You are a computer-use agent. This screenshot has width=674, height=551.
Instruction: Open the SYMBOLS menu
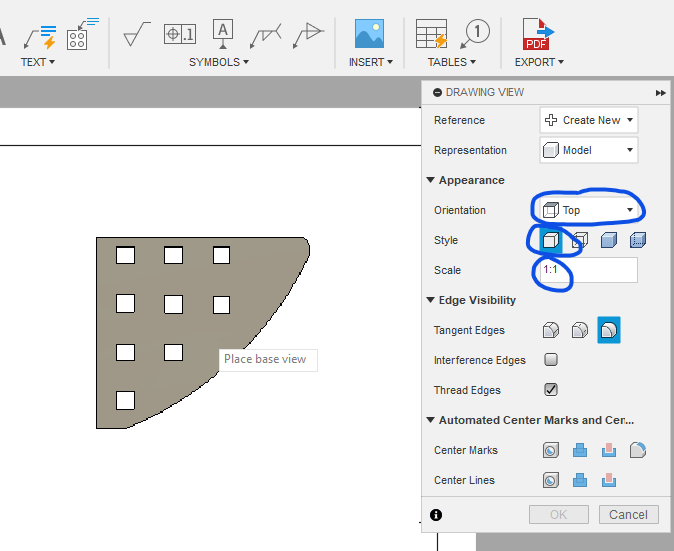coord(219,62)
